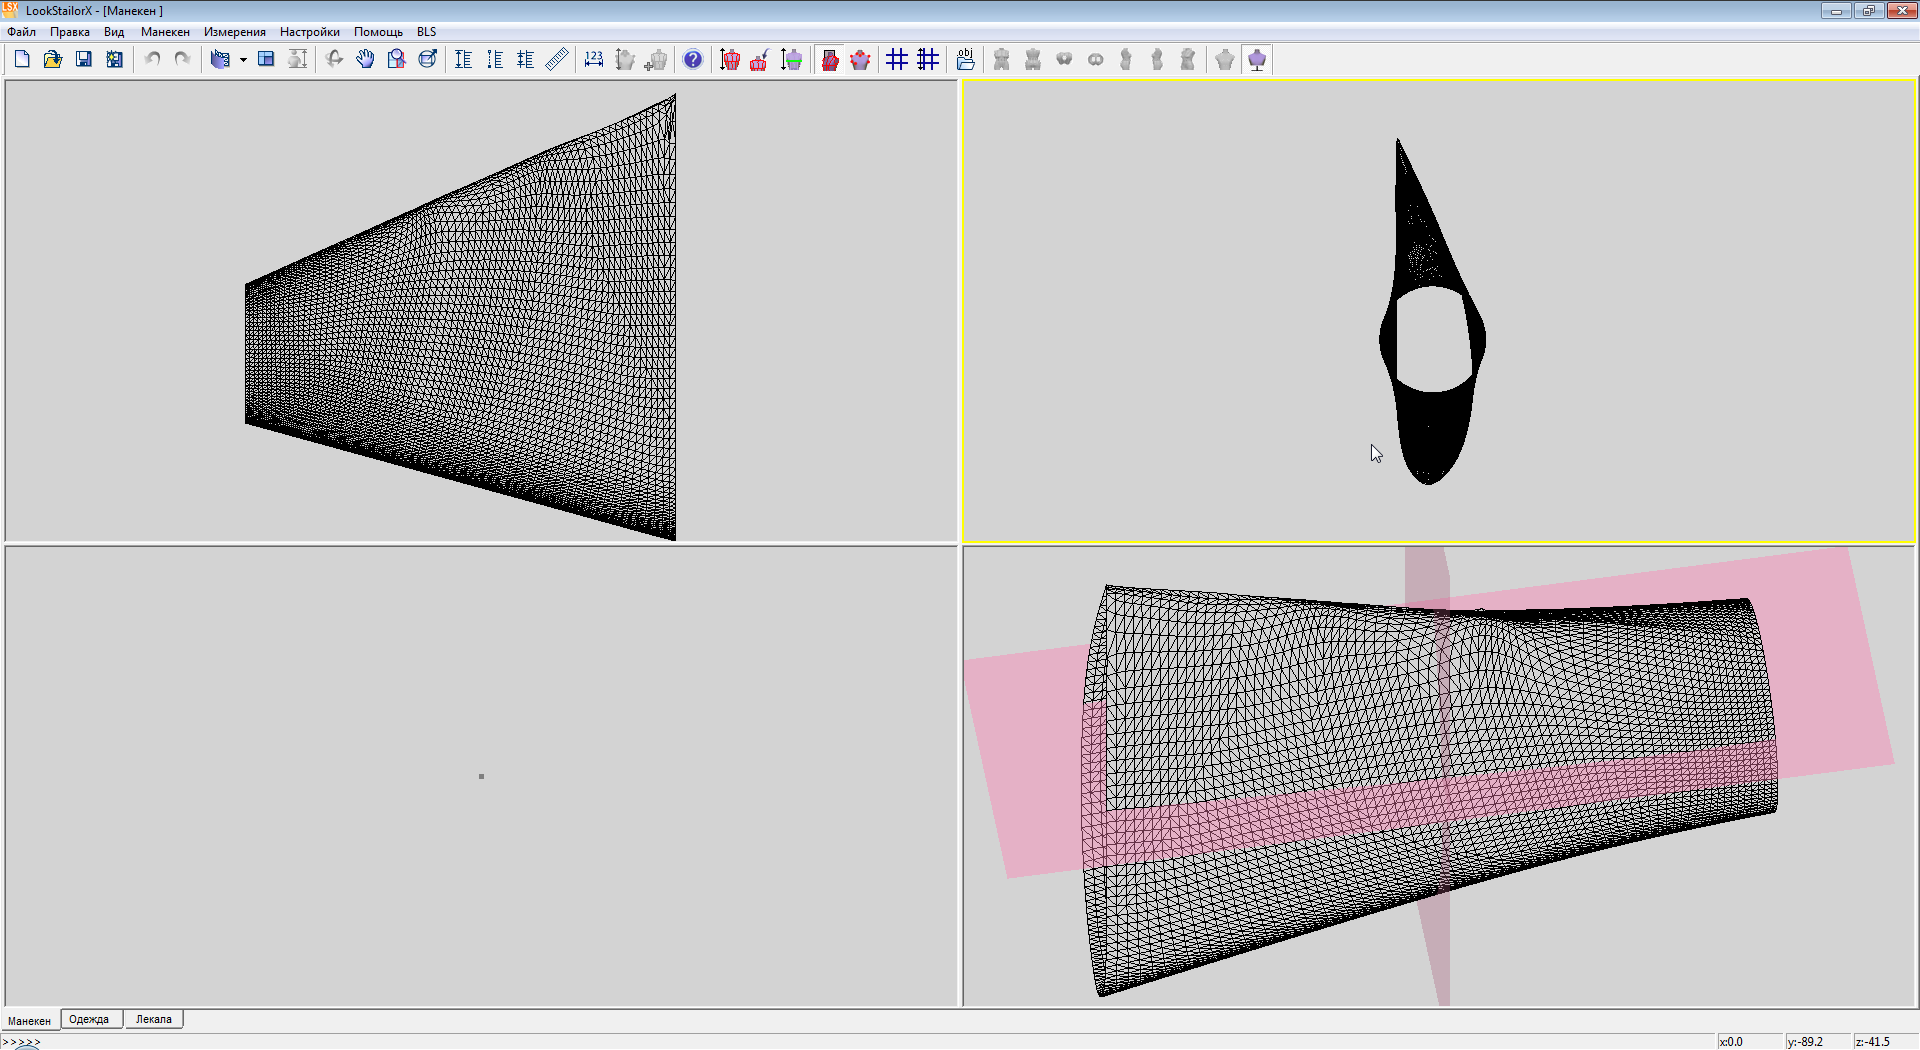Open a file with the folder icon
The height and width of the screenshot is (1050, 1920).
click(53, 60)
